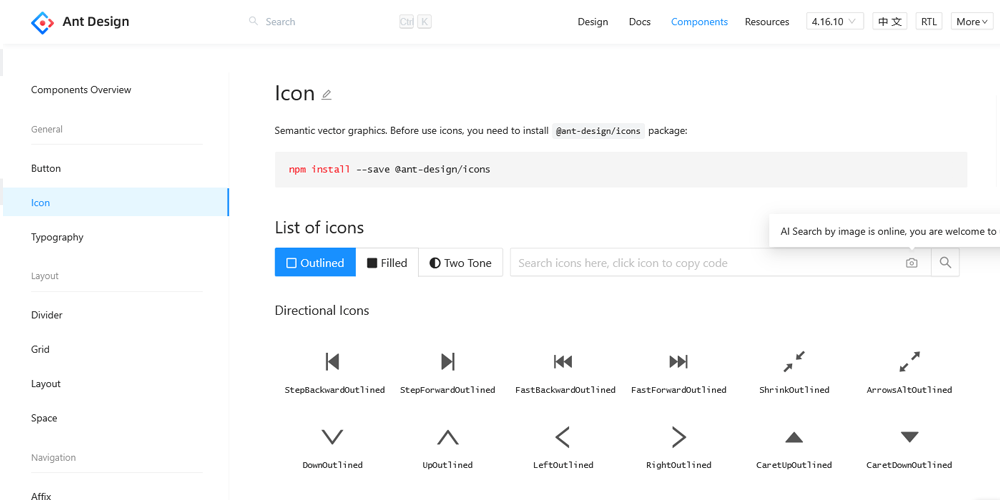The image size is (1000, 500).
Task: Click the header search magnifier icon
Action: tap(253, 21)
